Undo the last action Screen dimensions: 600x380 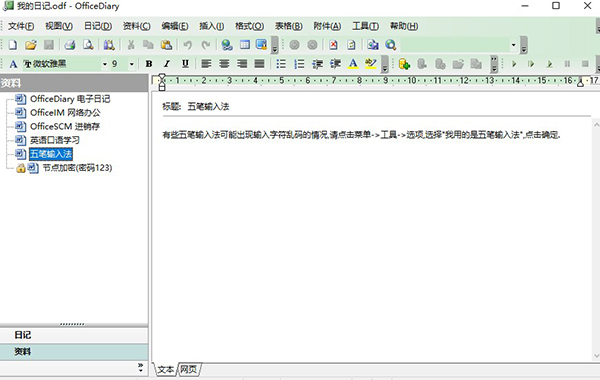pyautogui.click(x=188, y=45)
